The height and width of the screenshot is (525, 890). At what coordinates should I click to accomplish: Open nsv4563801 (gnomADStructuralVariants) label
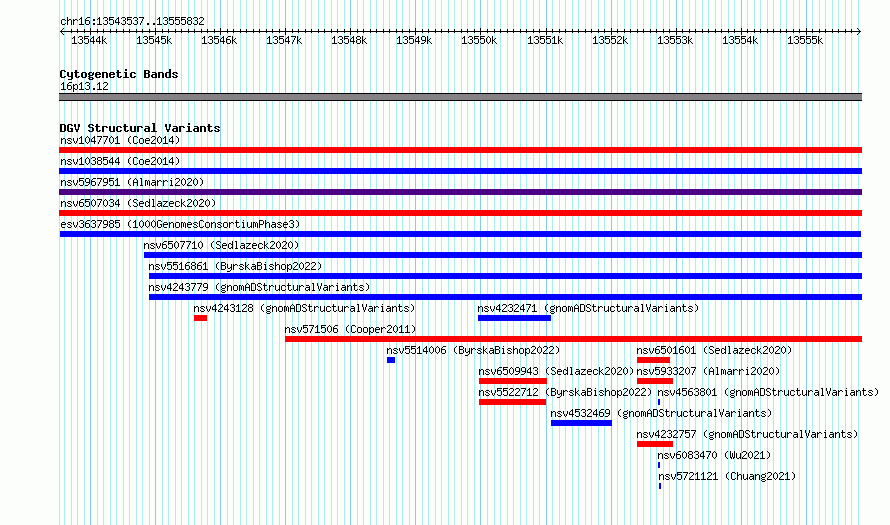(x=768, y=392)
